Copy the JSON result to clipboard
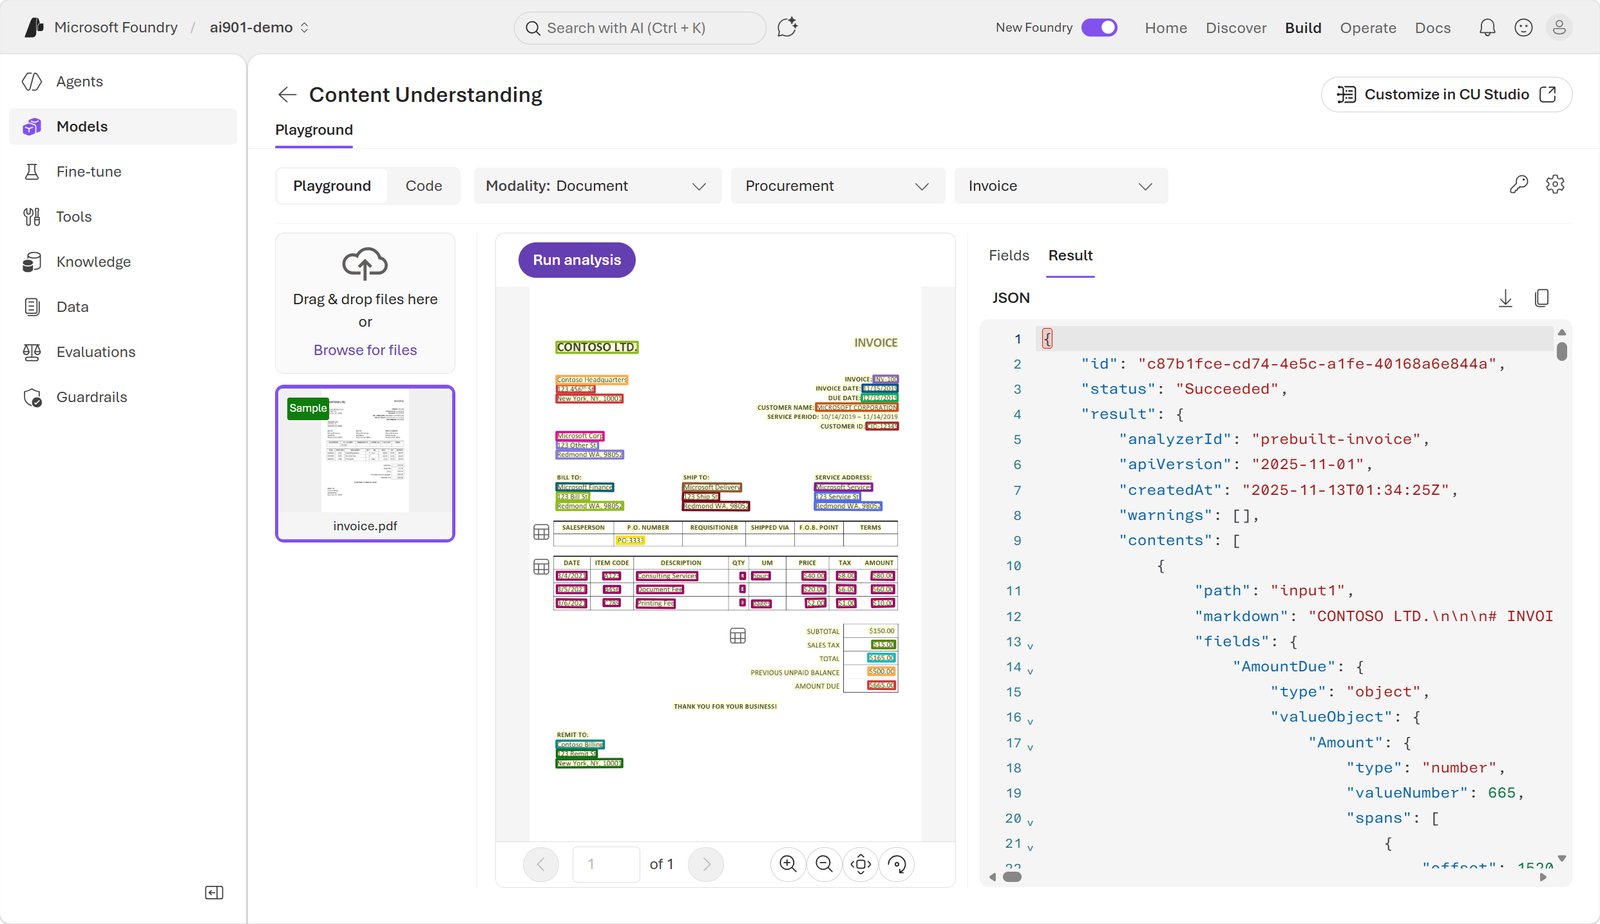Image resolution: width=1600 pixels, height=924 pixels. click(1542, 298)
